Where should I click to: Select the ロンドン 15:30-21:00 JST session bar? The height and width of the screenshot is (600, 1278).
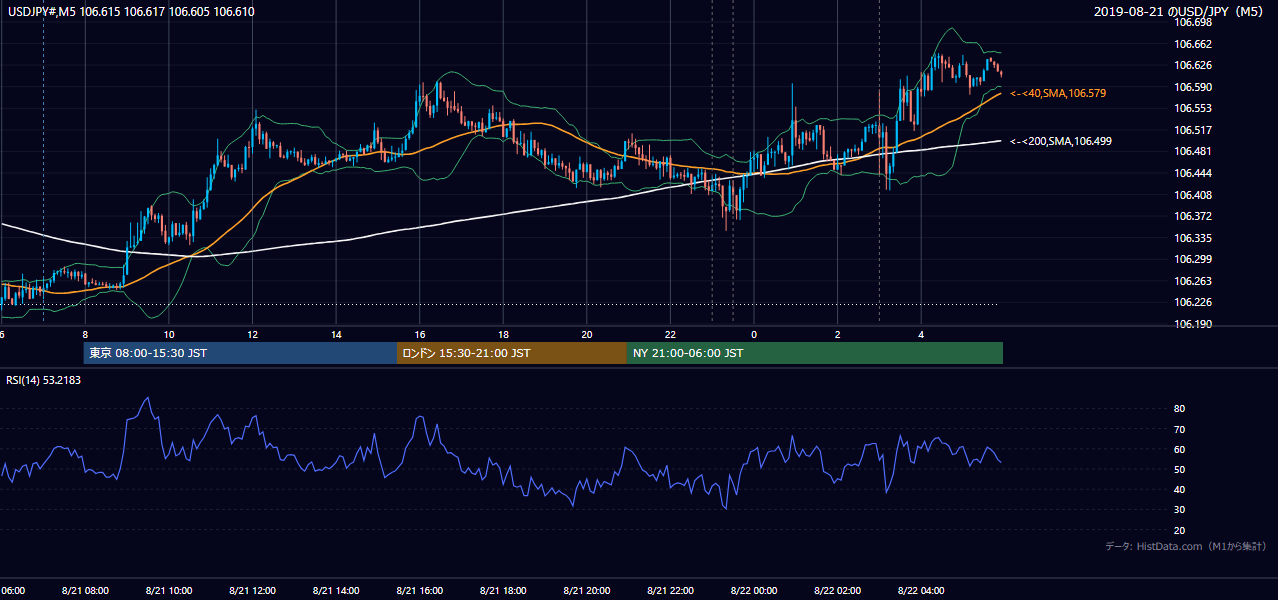tap(512, 353)
